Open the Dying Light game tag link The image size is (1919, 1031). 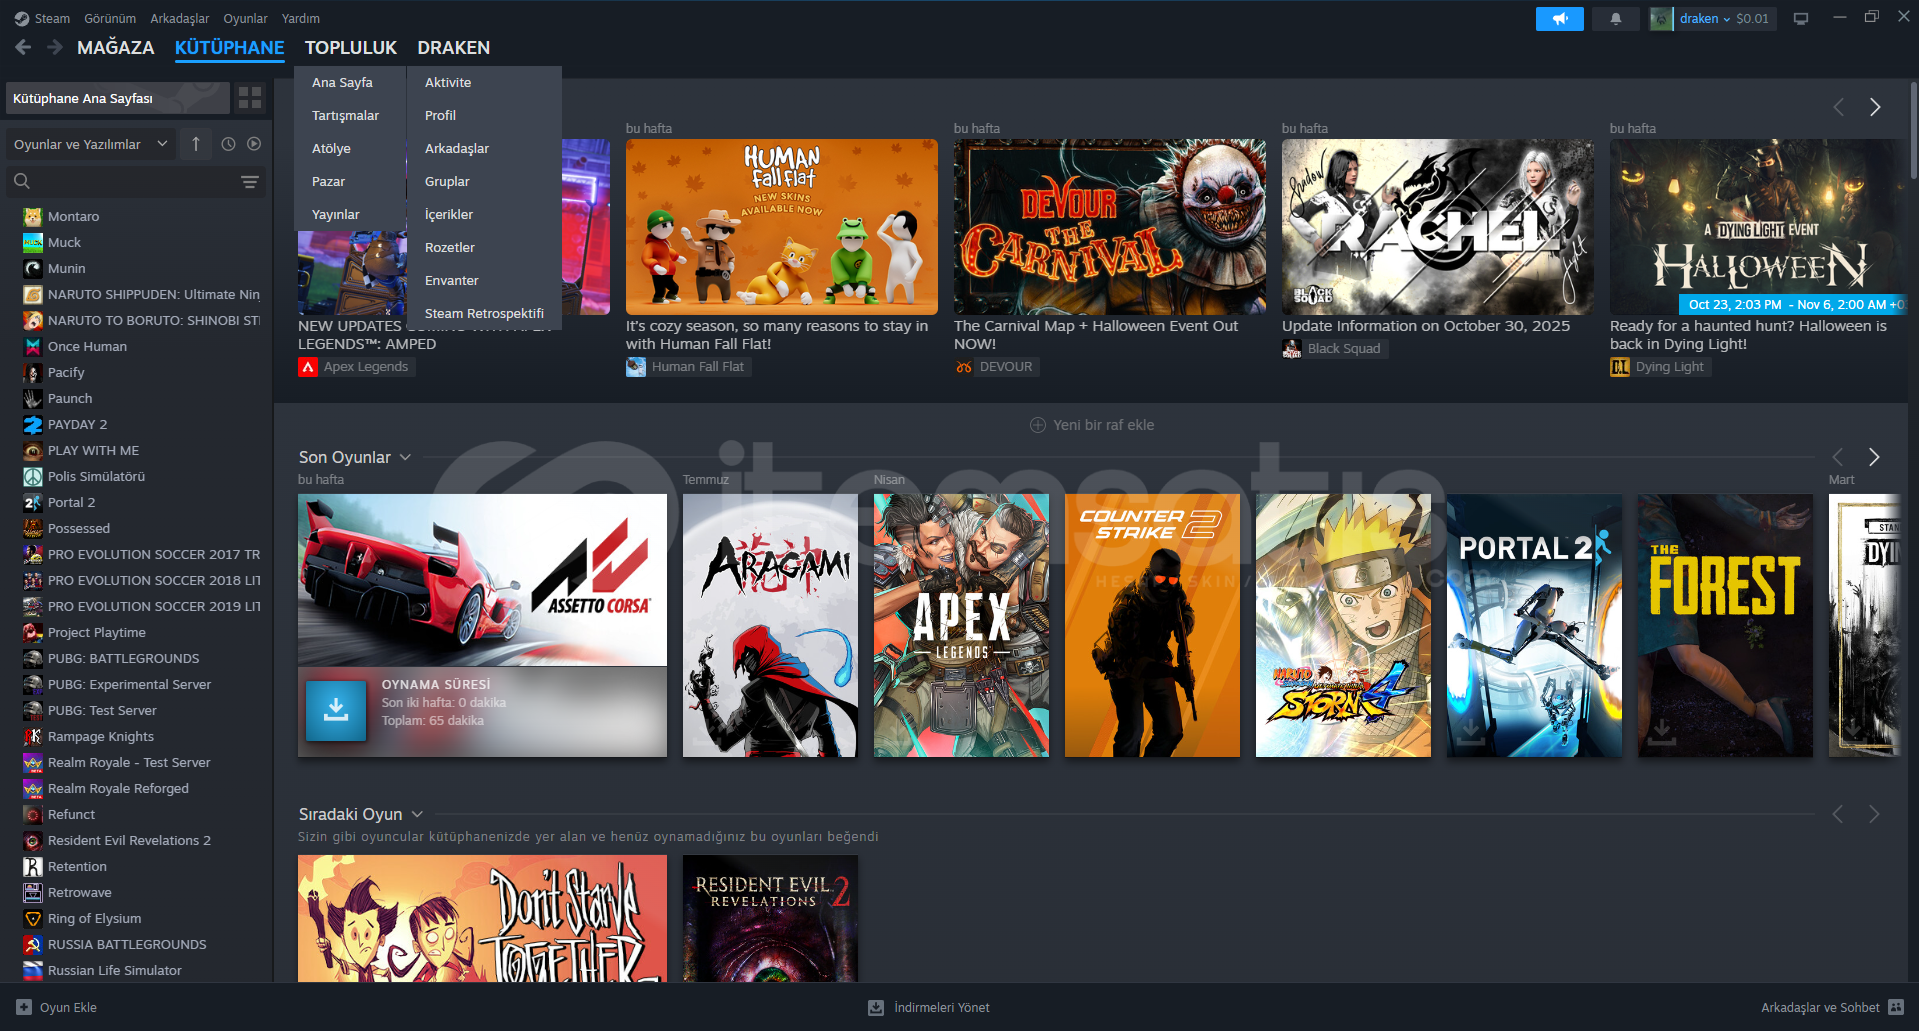(x=1659, y=367)
